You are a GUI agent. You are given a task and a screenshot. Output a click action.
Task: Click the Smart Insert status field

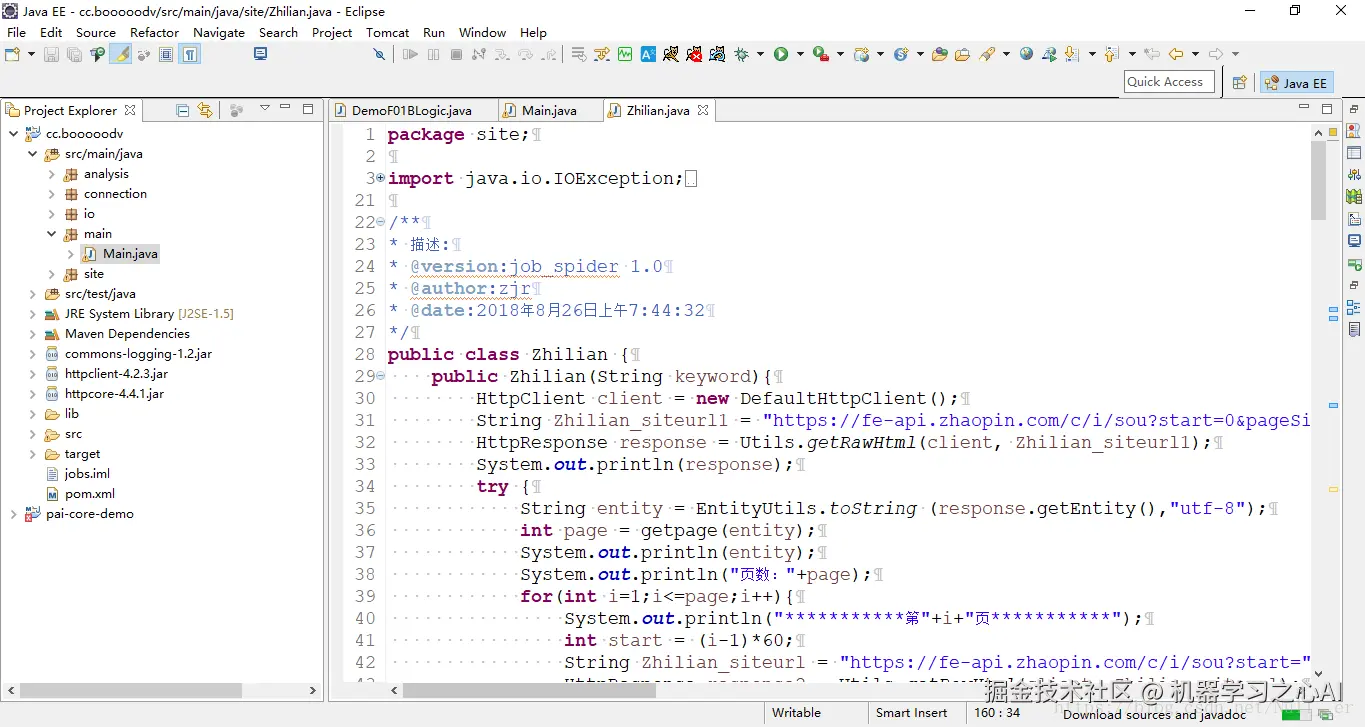click(x=911, y=713)
